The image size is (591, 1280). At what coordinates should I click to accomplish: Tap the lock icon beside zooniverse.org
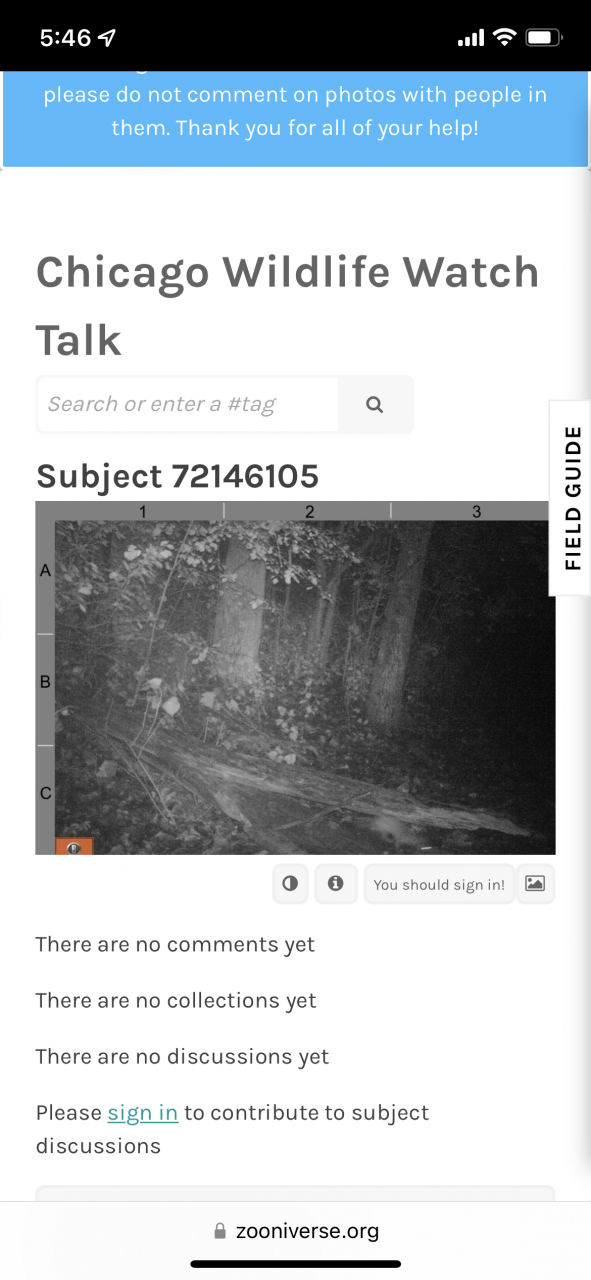click(221, 1231)
